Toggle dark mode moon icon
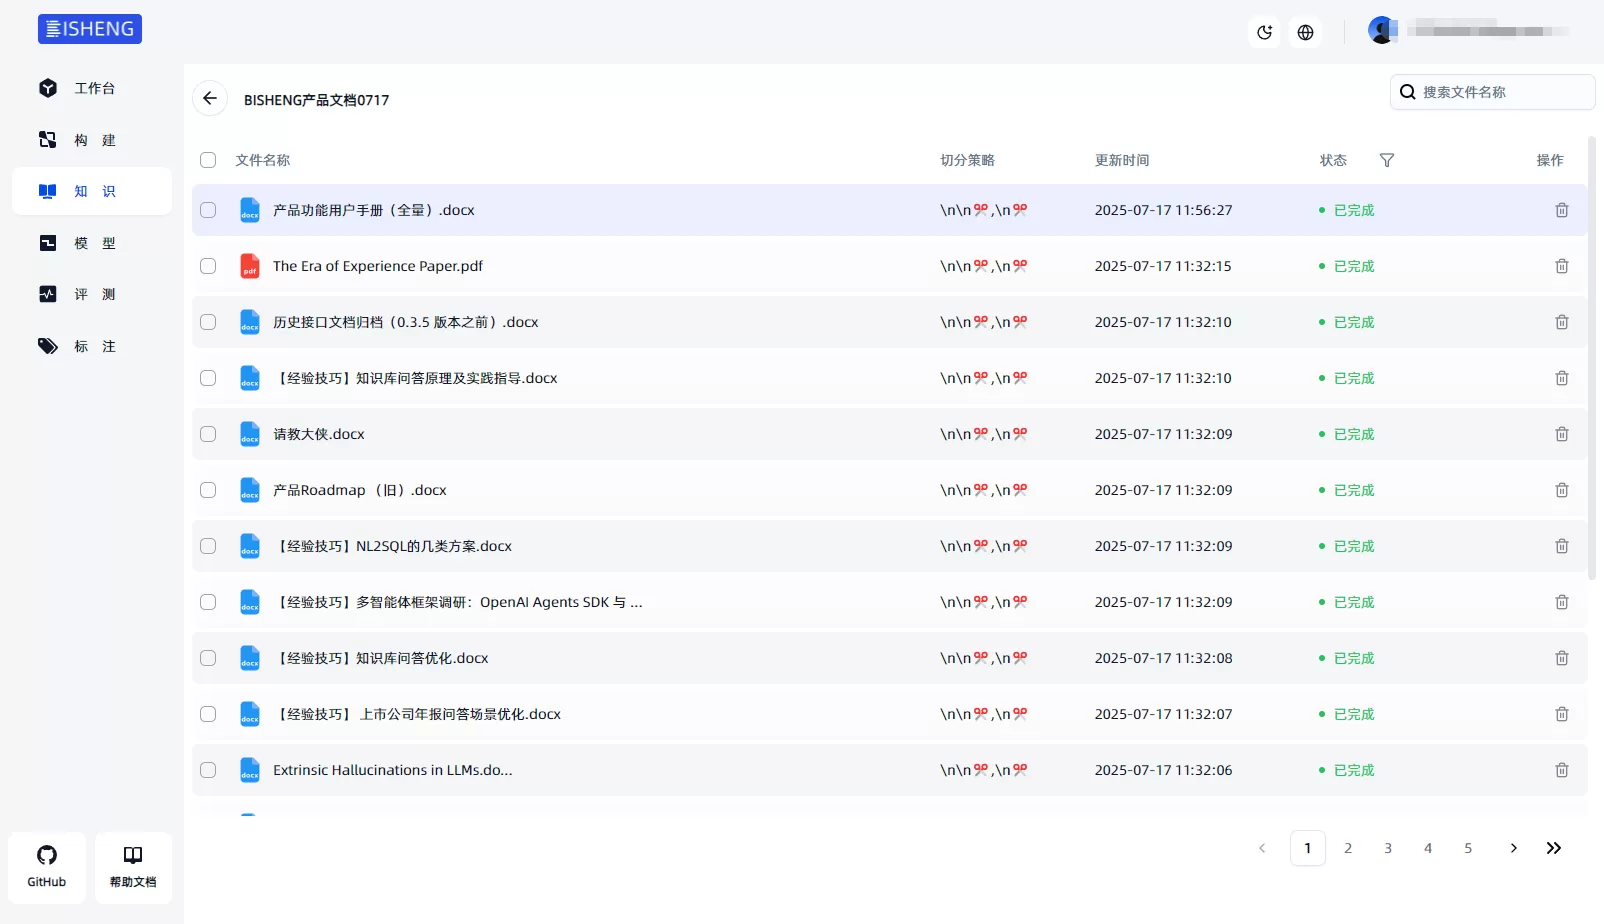Screen dimensions: 1604x924 click(1265, 32)
